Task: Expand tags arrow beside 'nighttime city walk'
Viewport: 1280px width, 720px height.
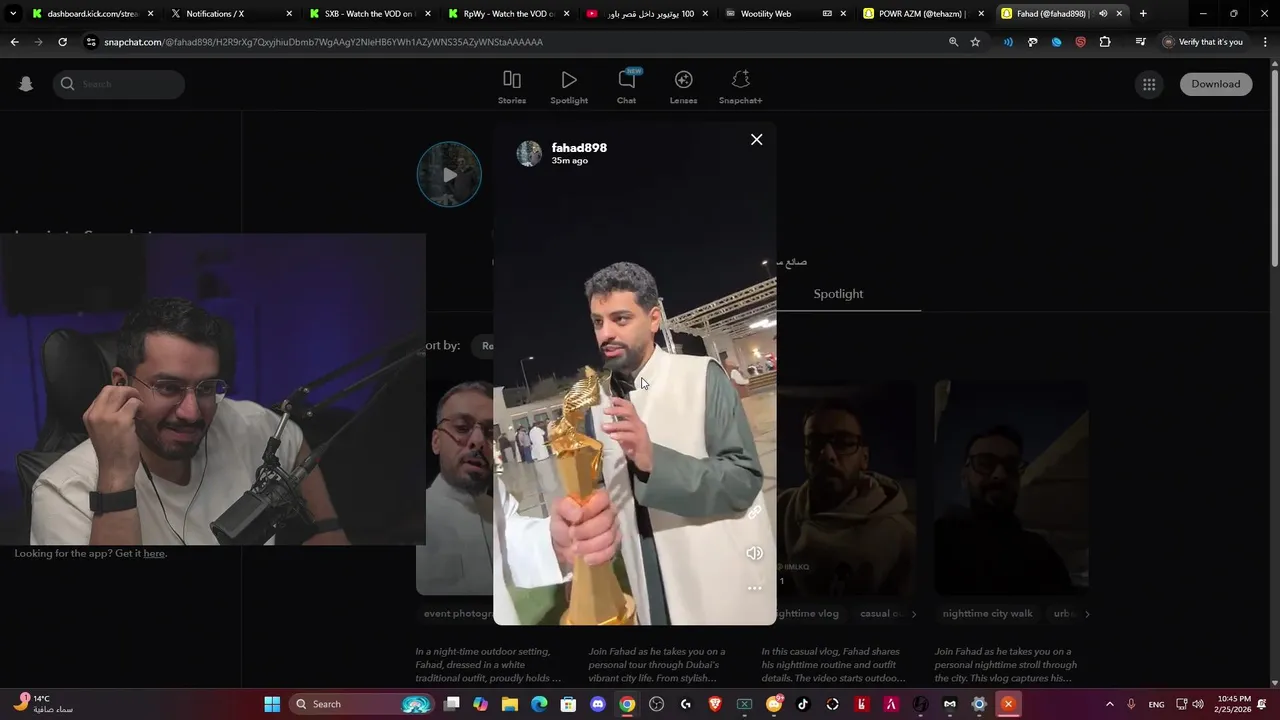Action: click(1087, 614)
